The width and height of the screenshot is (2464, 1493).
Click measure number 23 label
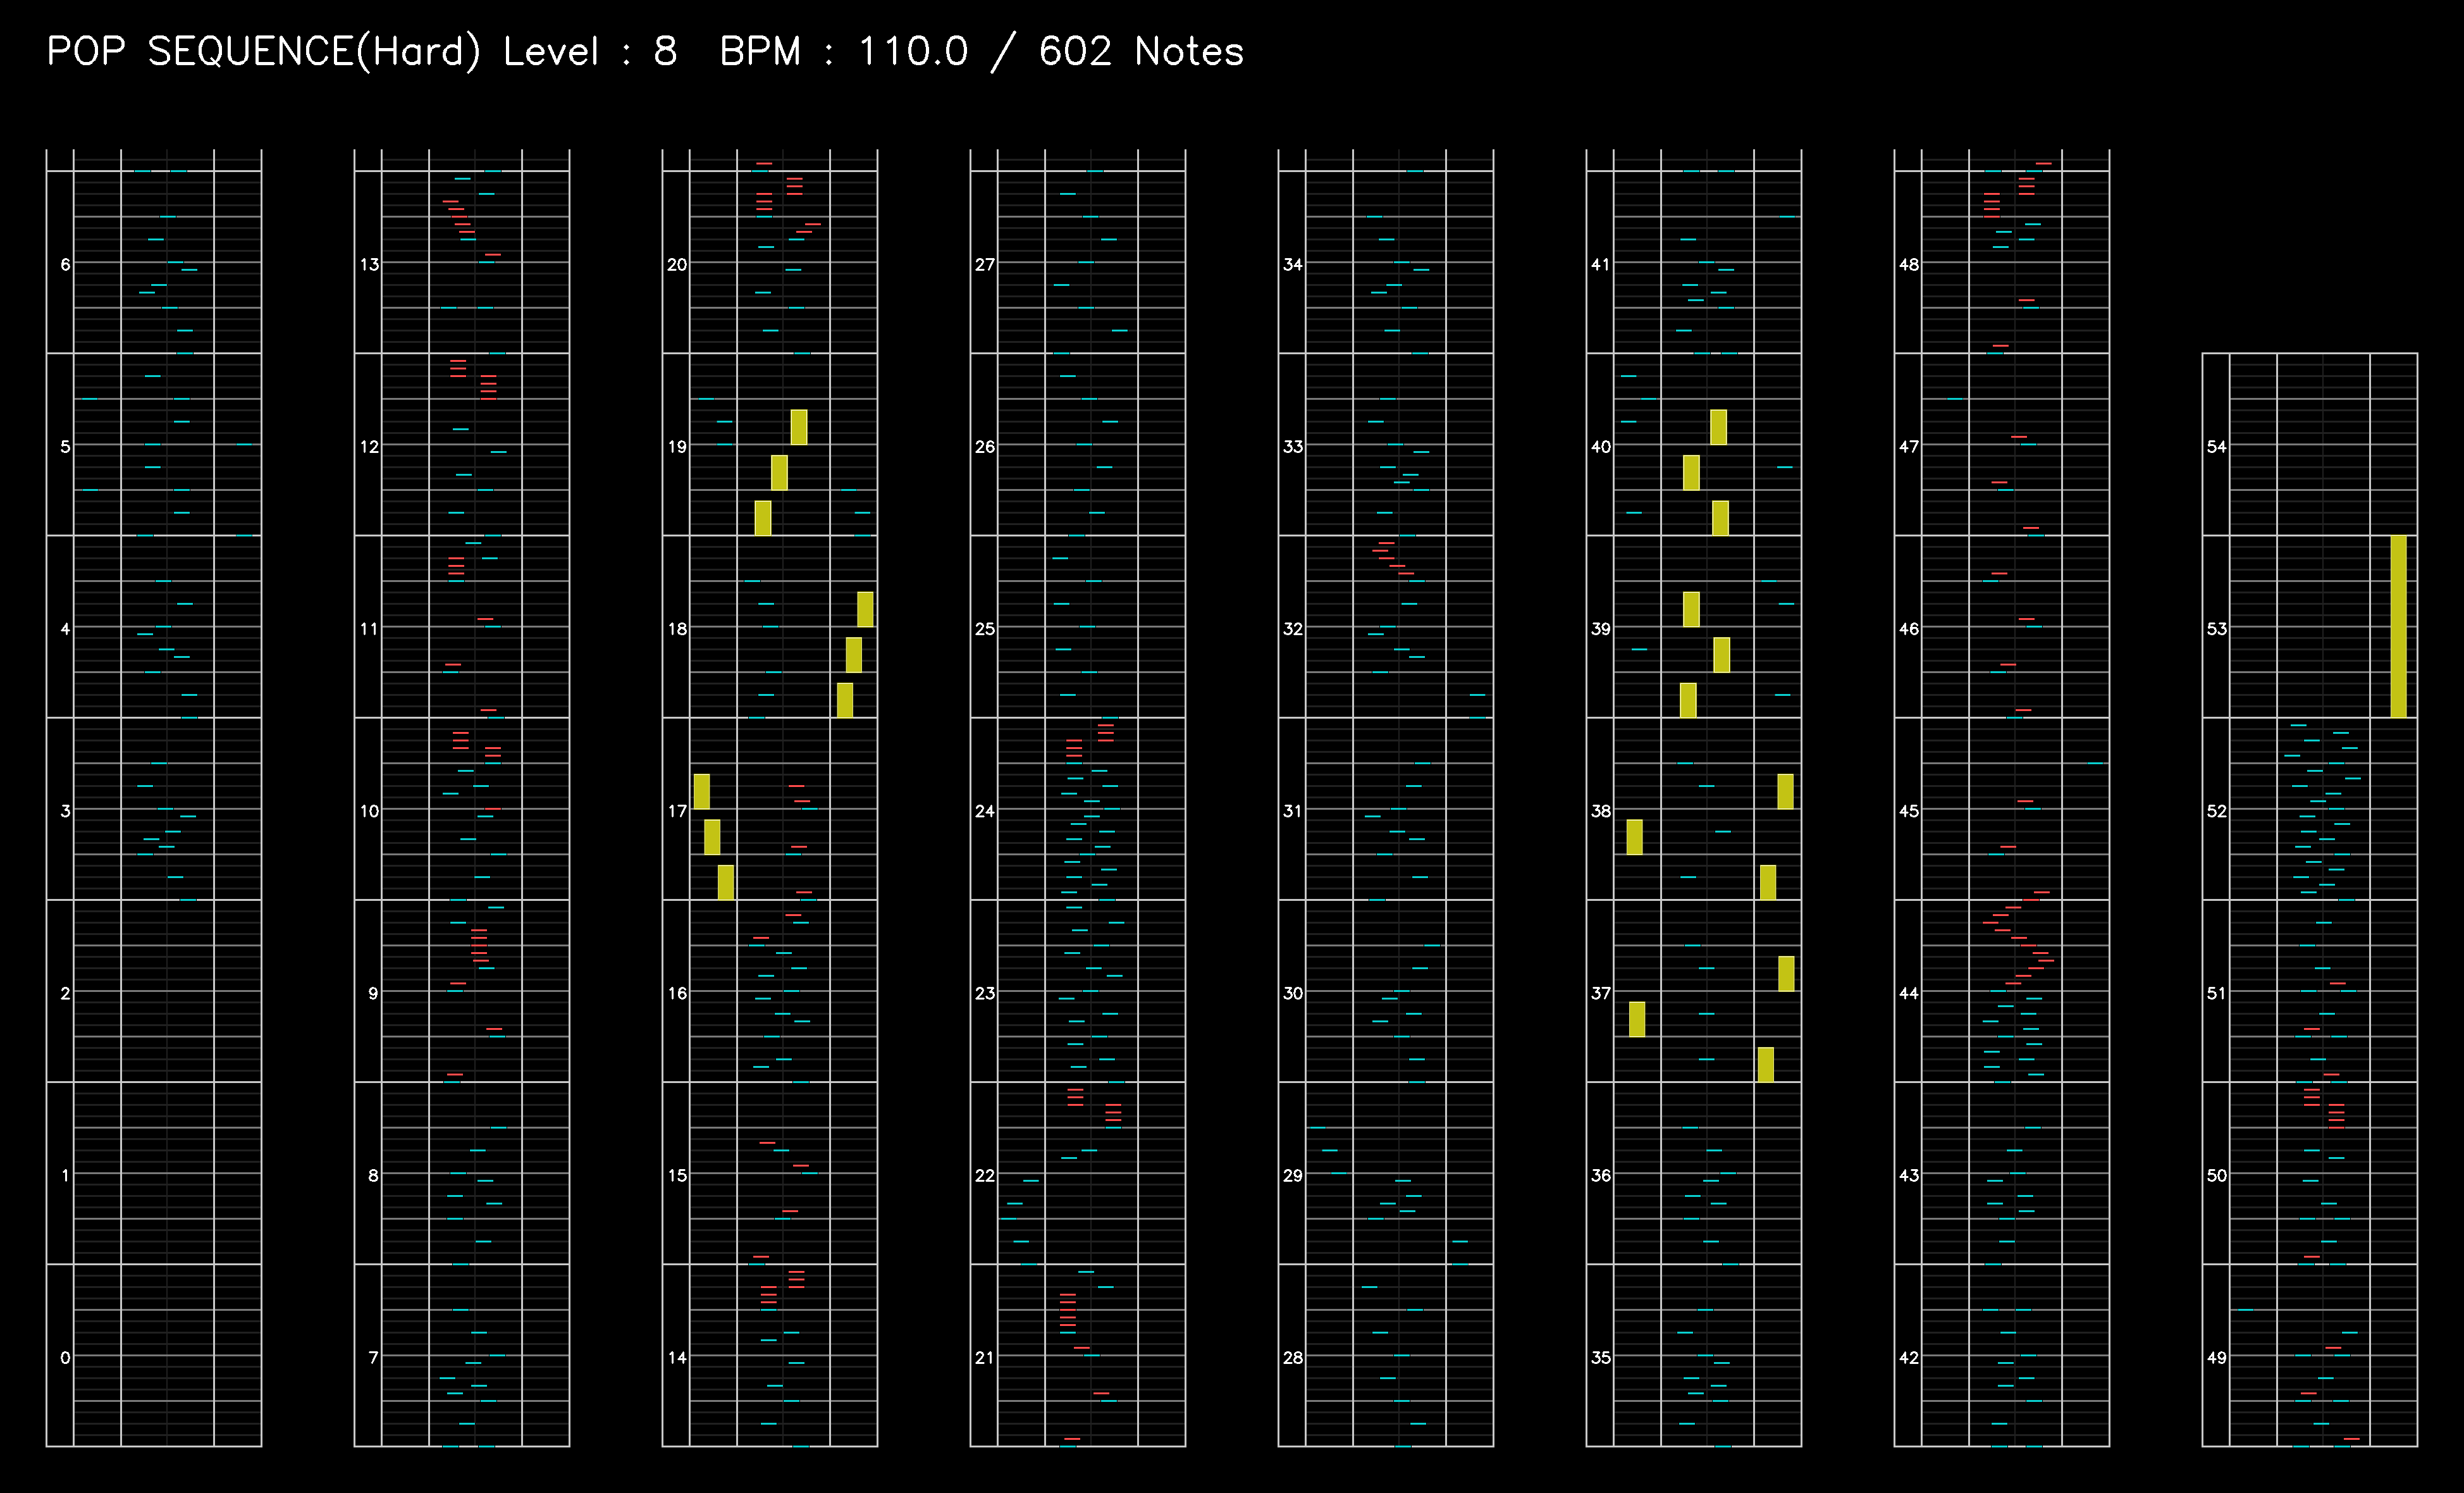pyautogui.click(x=985, y=993)
